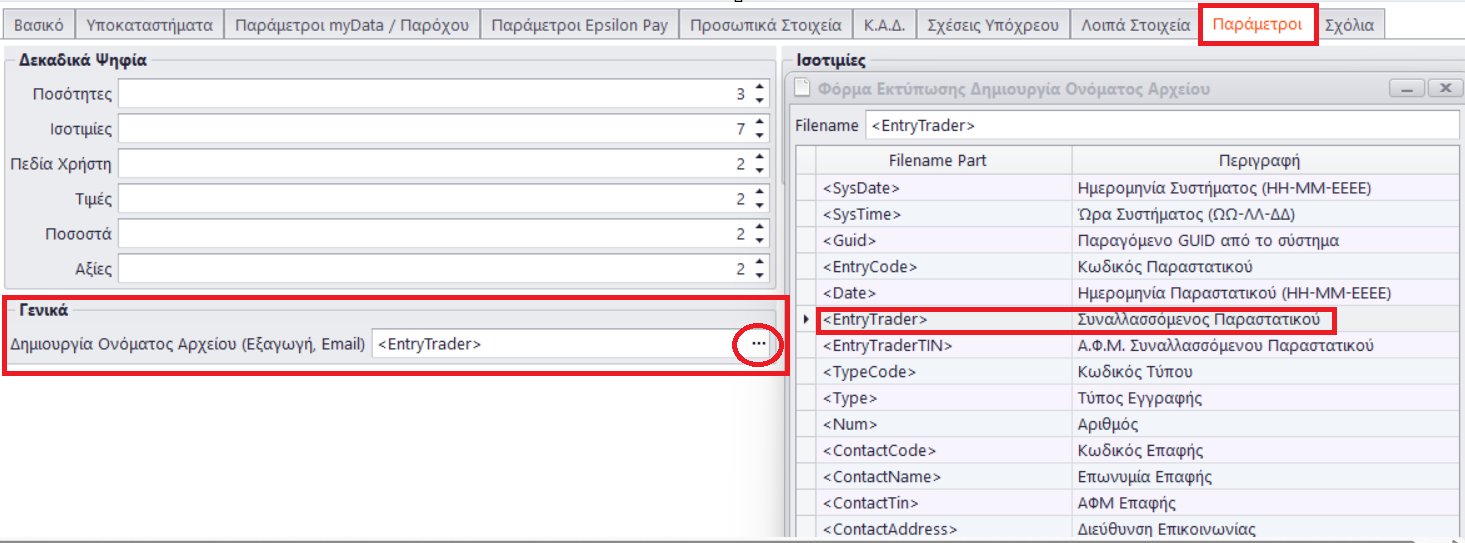
Task: Select the <EntryTraderTIN> row in the grid
Action: (x=943, y=346)
